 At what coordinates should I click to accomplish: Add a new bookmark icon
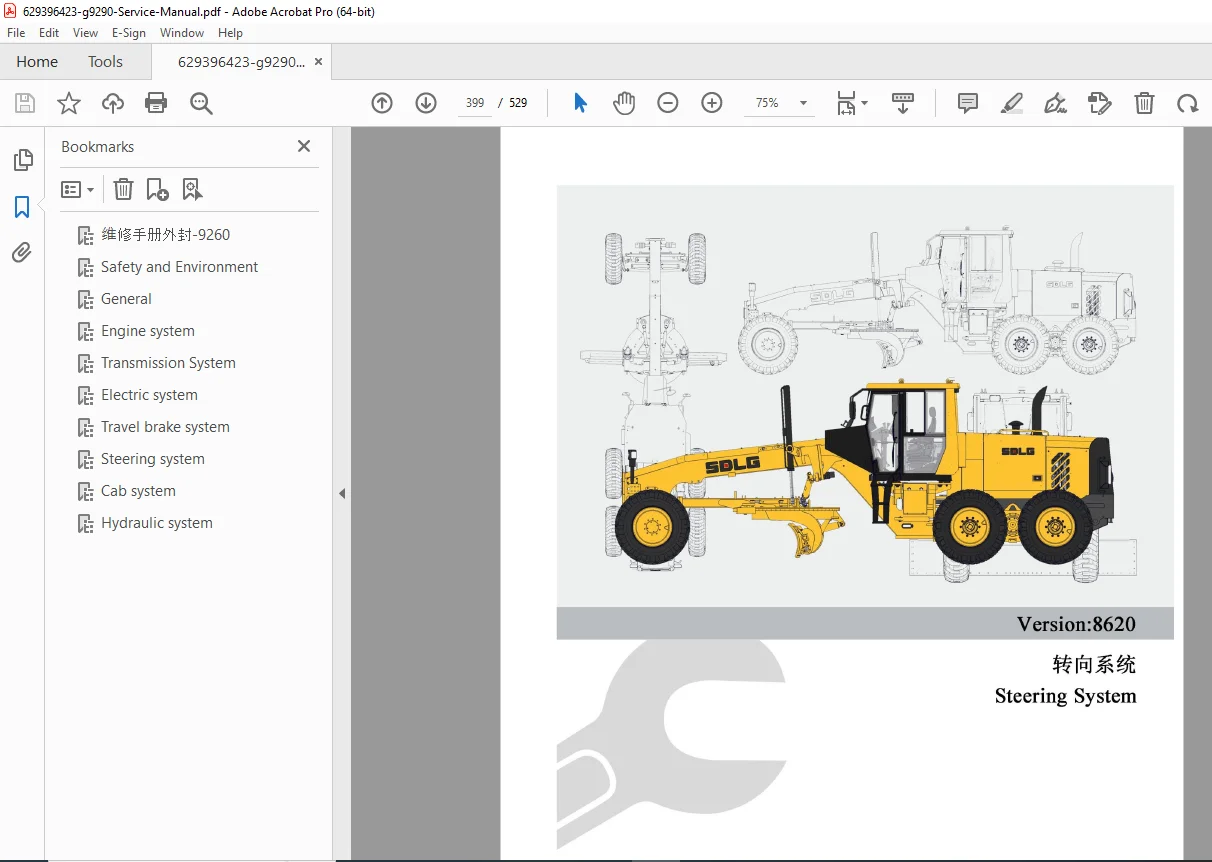[x=157, y=189]
